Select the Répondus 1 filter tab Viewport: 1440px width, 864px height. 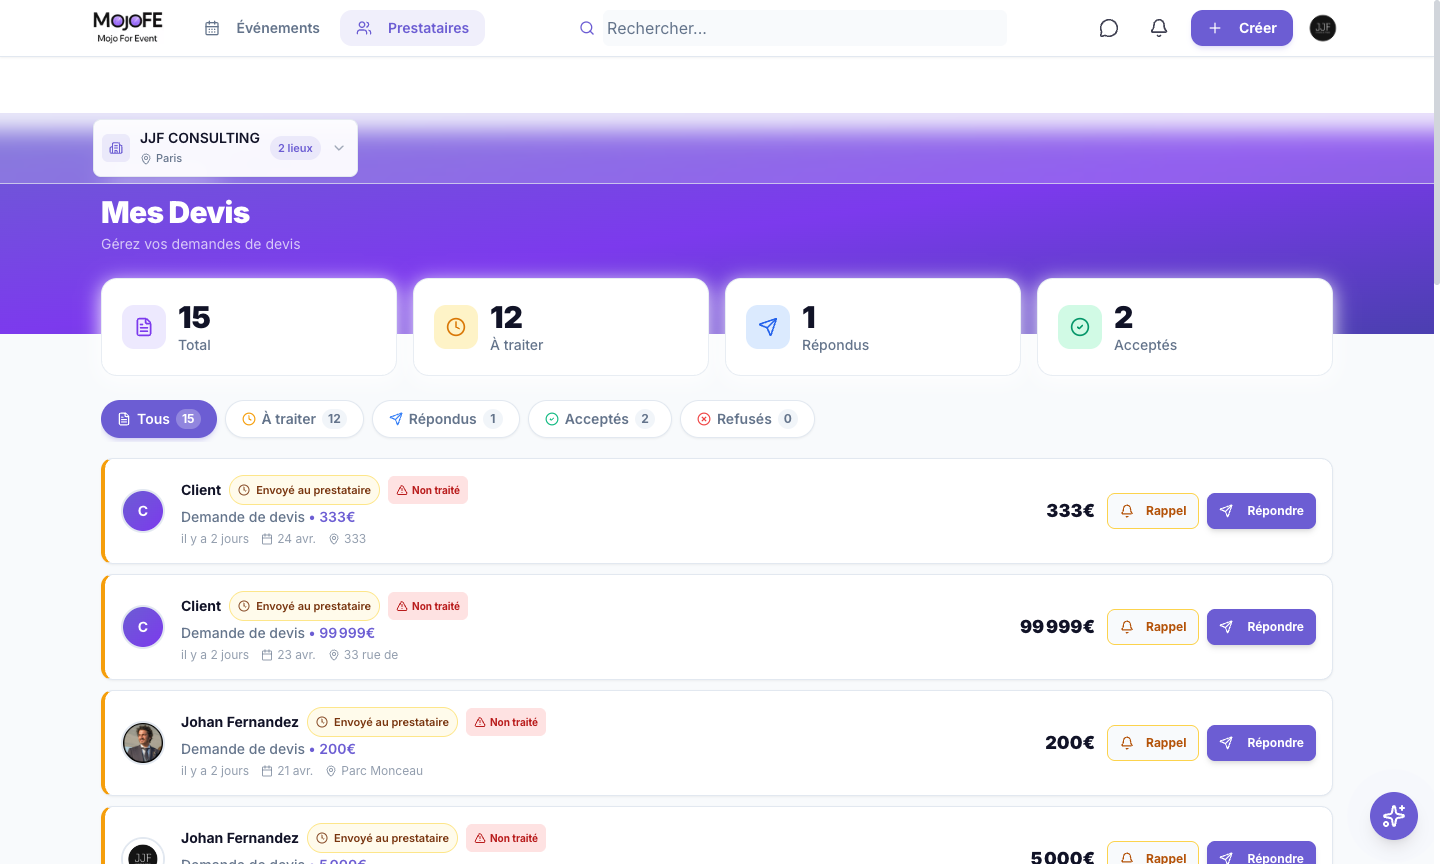click(x=446, y=419)
